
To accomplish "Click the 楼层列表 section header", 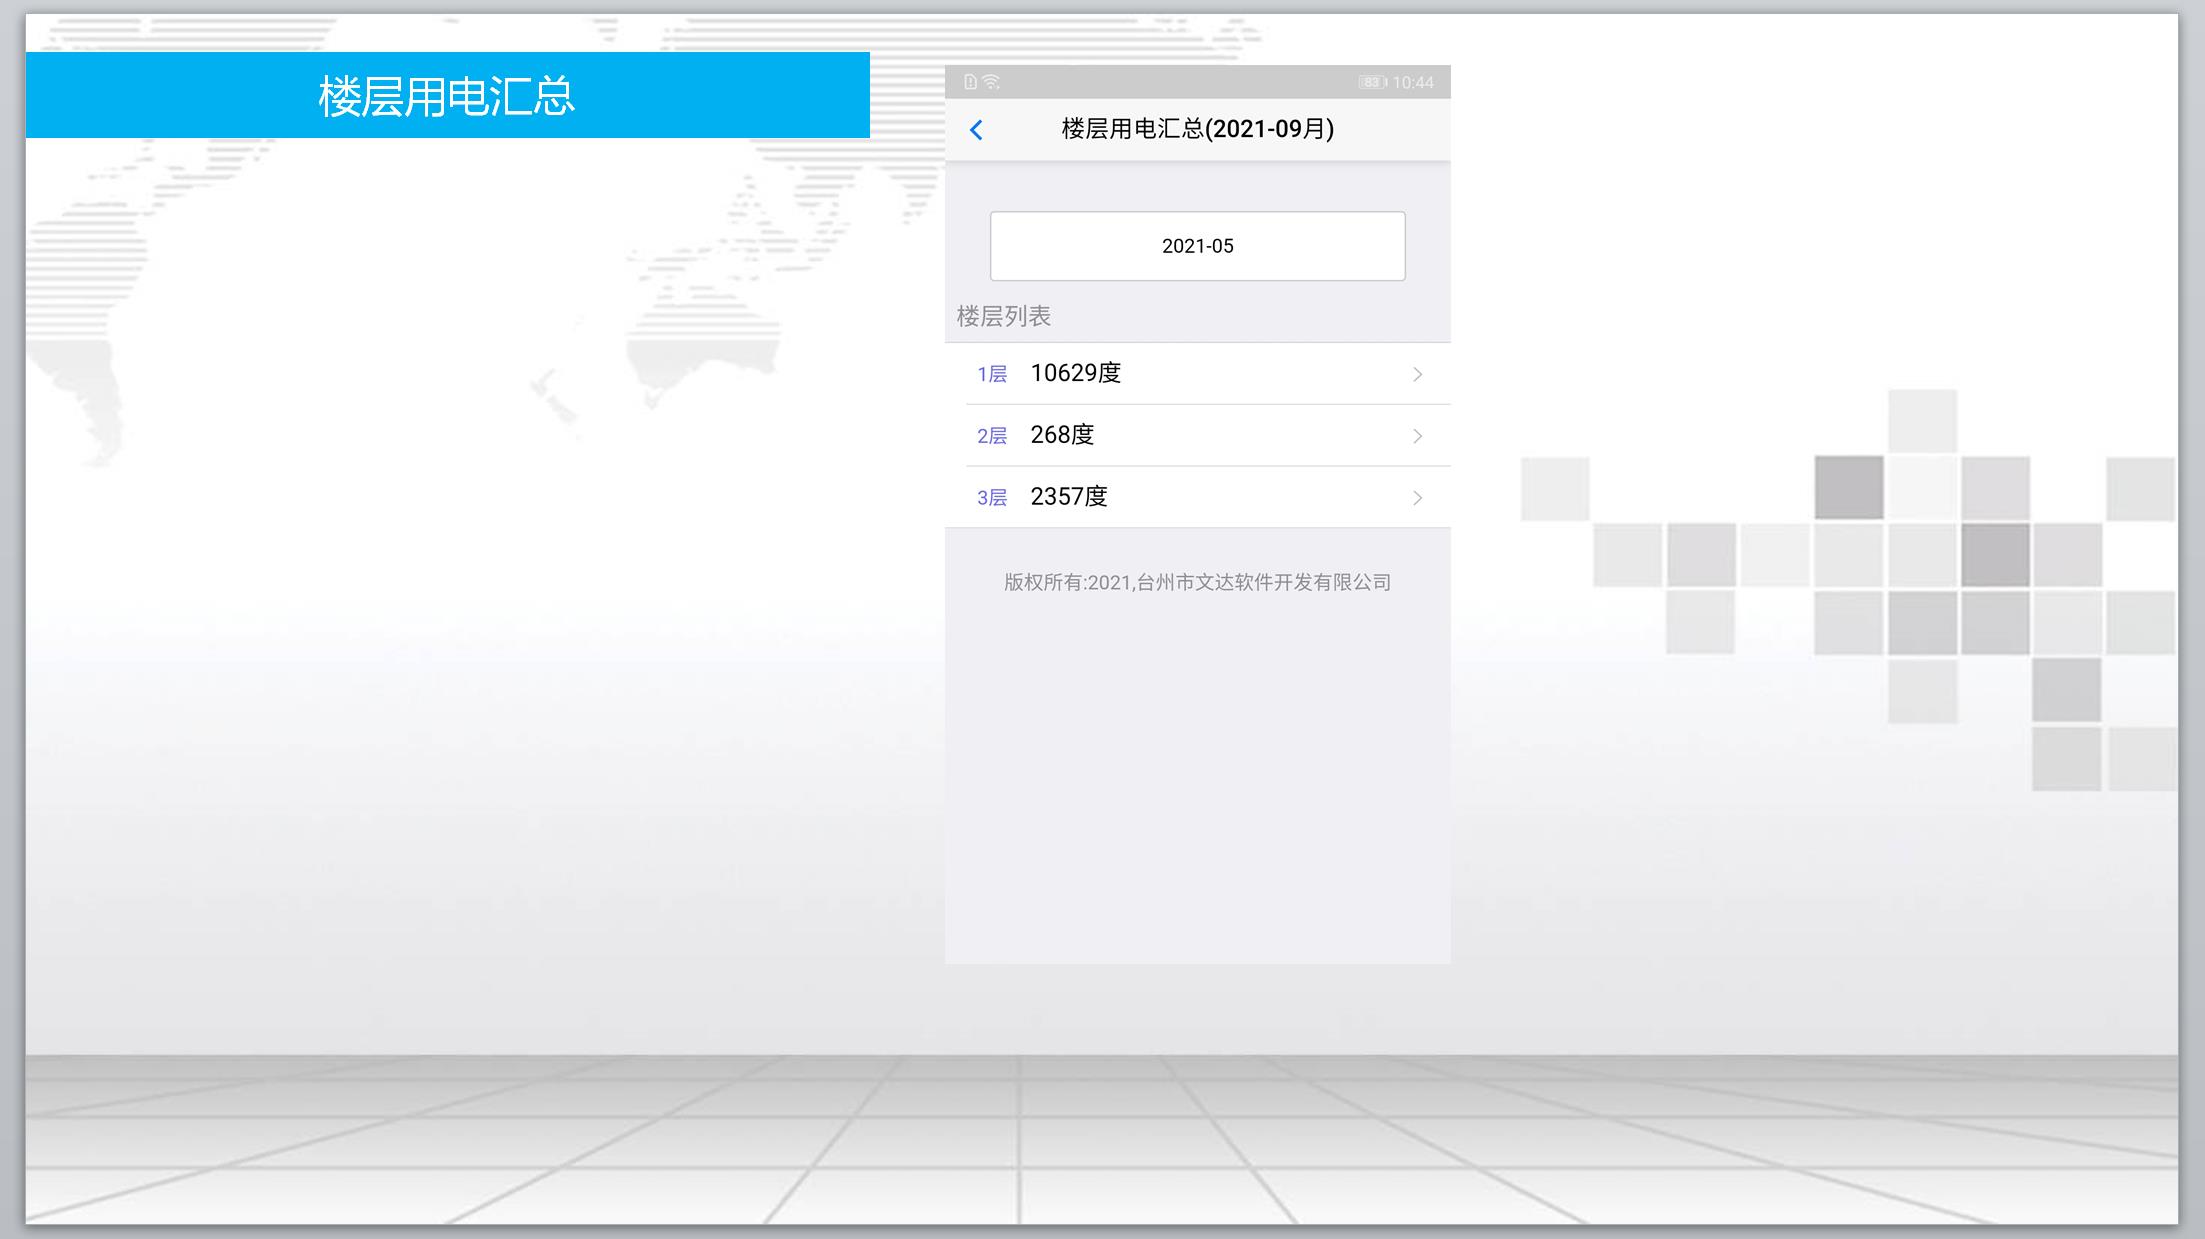I will [x=1003, y=317].
